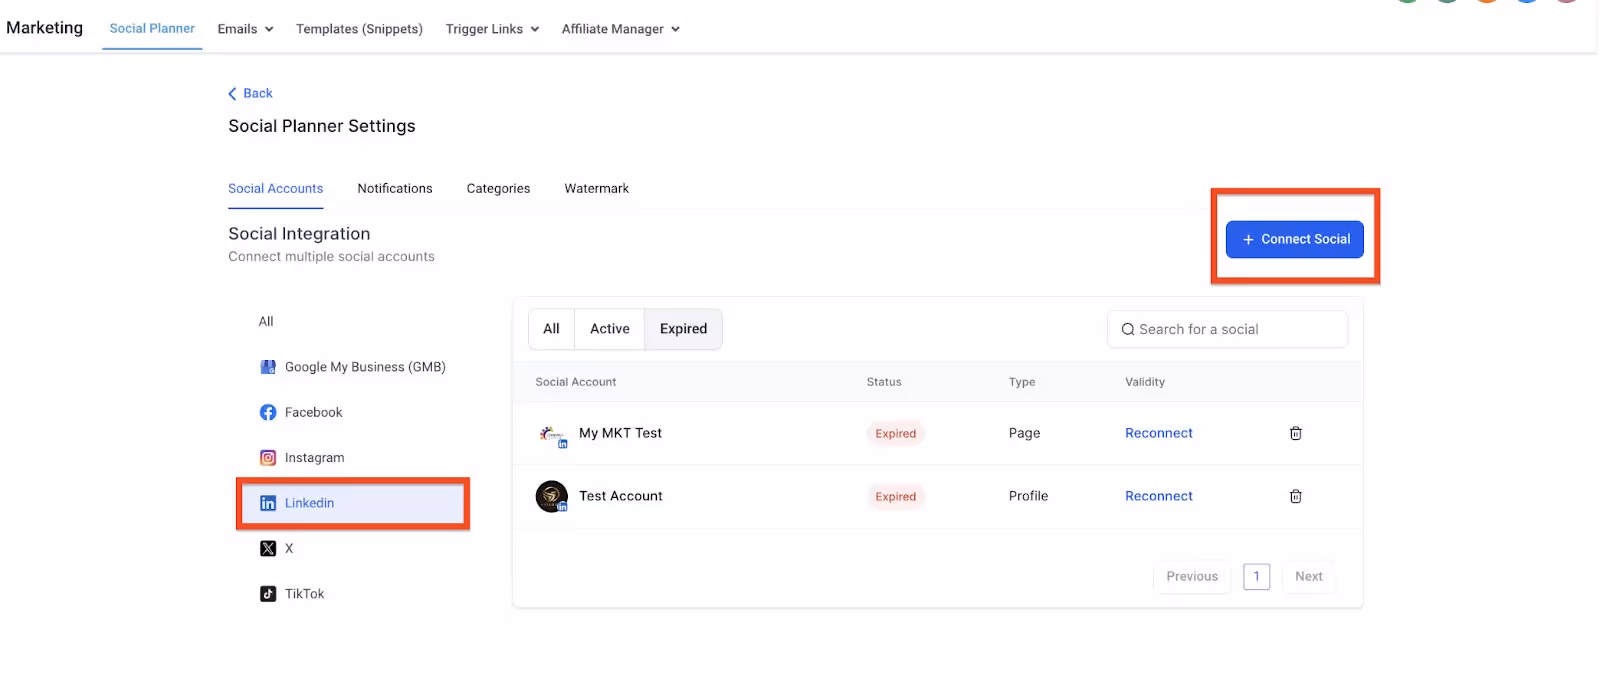The width and height of the screenshot is (1600, 680).
Task: Filter accounts by Active status
Action: click(610, 329)
